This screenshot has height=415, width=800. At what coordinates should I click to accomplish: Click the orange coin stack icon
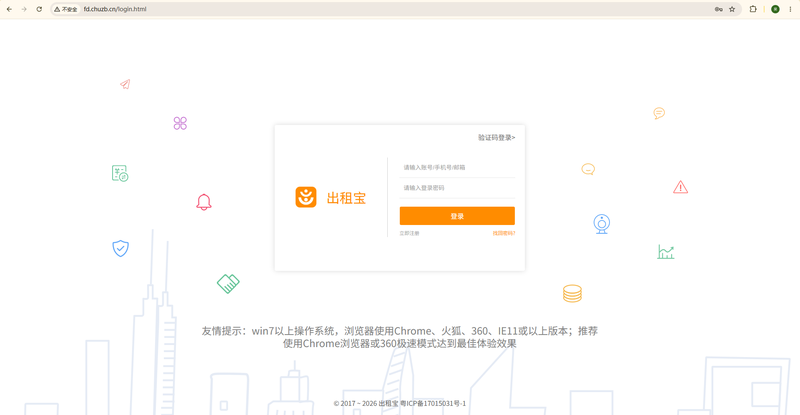572,294
